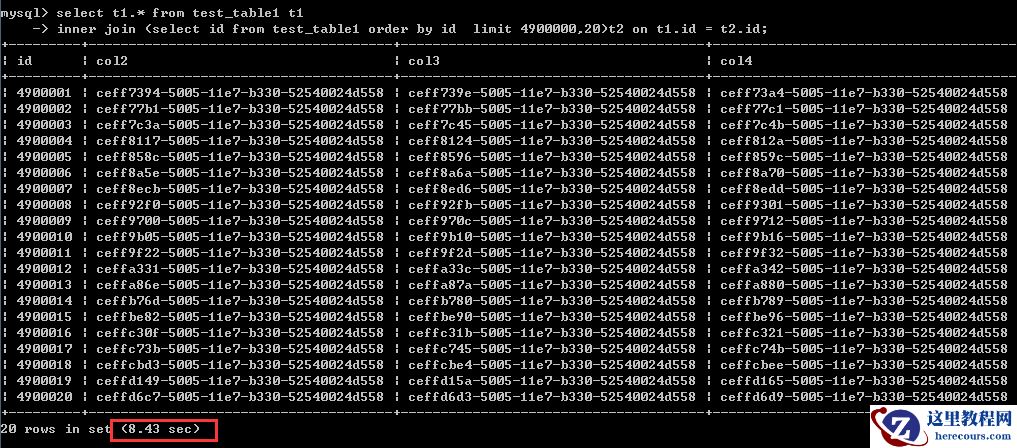Click the id value 4900001

[x=44, y=93]
